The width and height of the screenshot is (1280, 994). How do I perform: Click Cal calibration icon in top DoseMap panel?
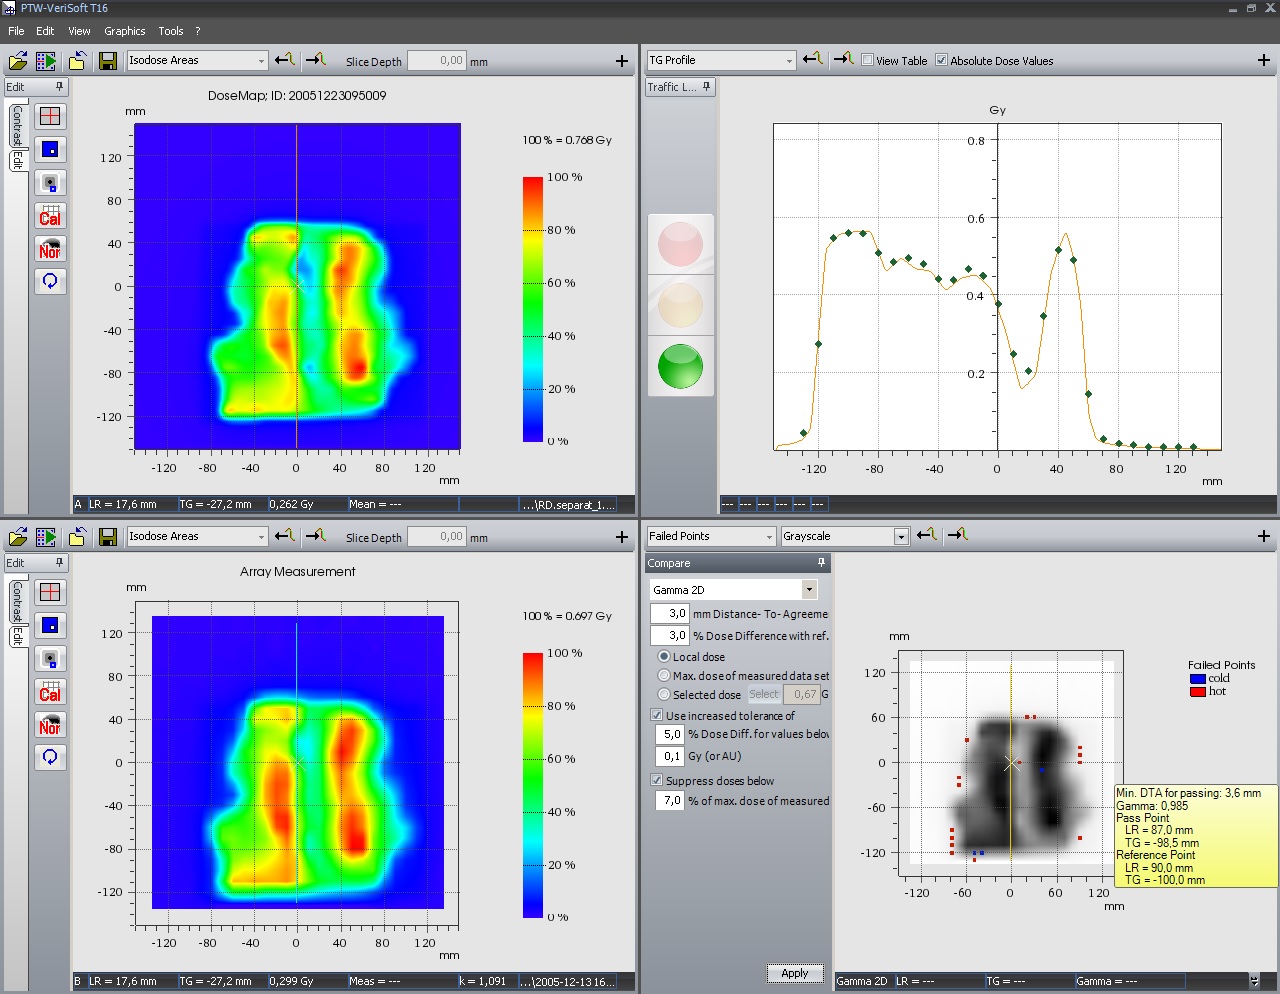(x=50, y=215)
